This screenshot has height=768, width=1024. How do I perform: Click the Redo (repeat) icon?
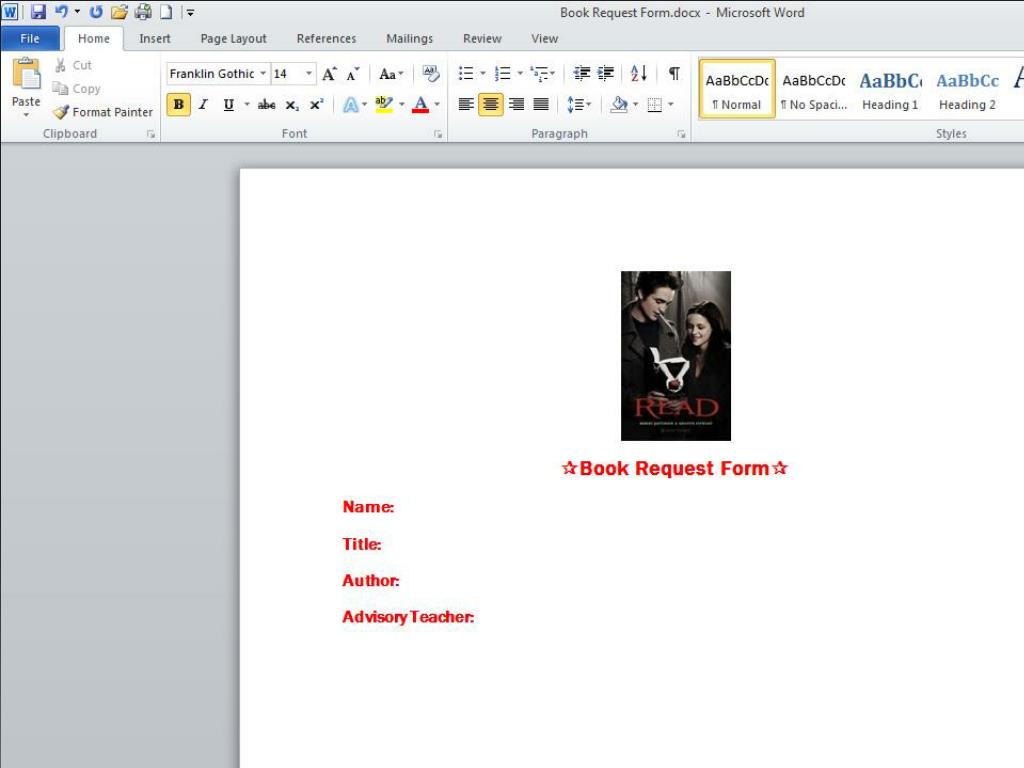(x=96, y=12)
